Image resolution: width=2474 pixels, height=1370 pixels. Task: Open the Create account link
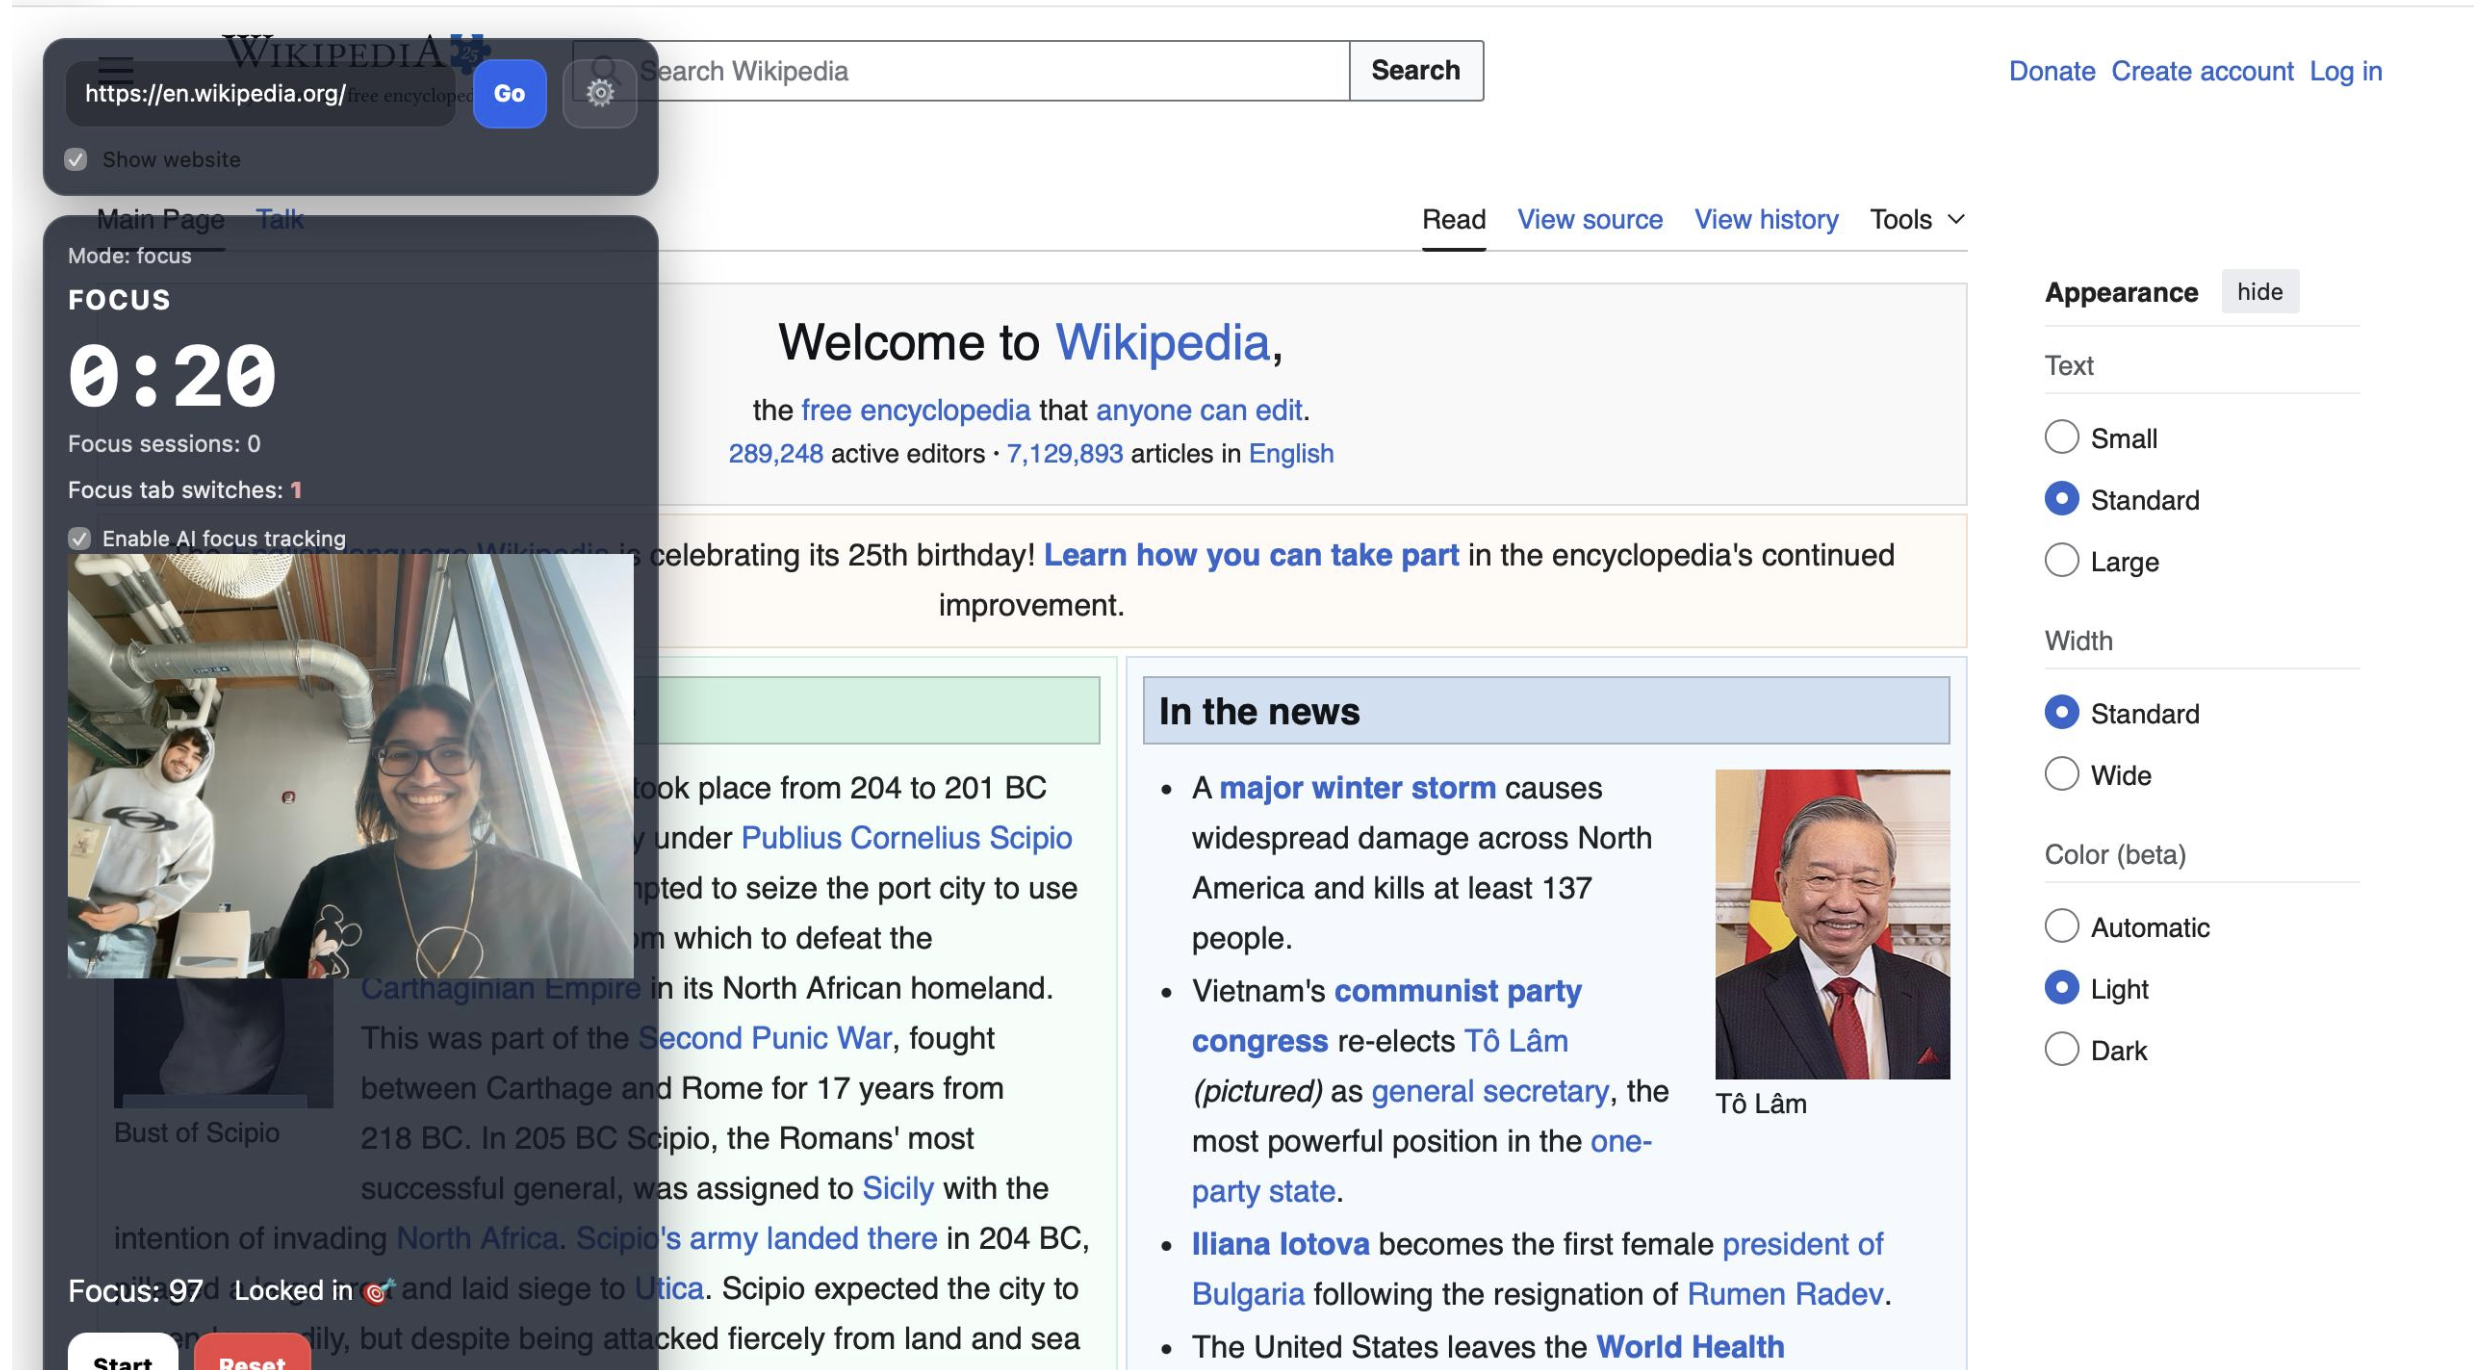pyautogui.click(x=2201, y=71)
